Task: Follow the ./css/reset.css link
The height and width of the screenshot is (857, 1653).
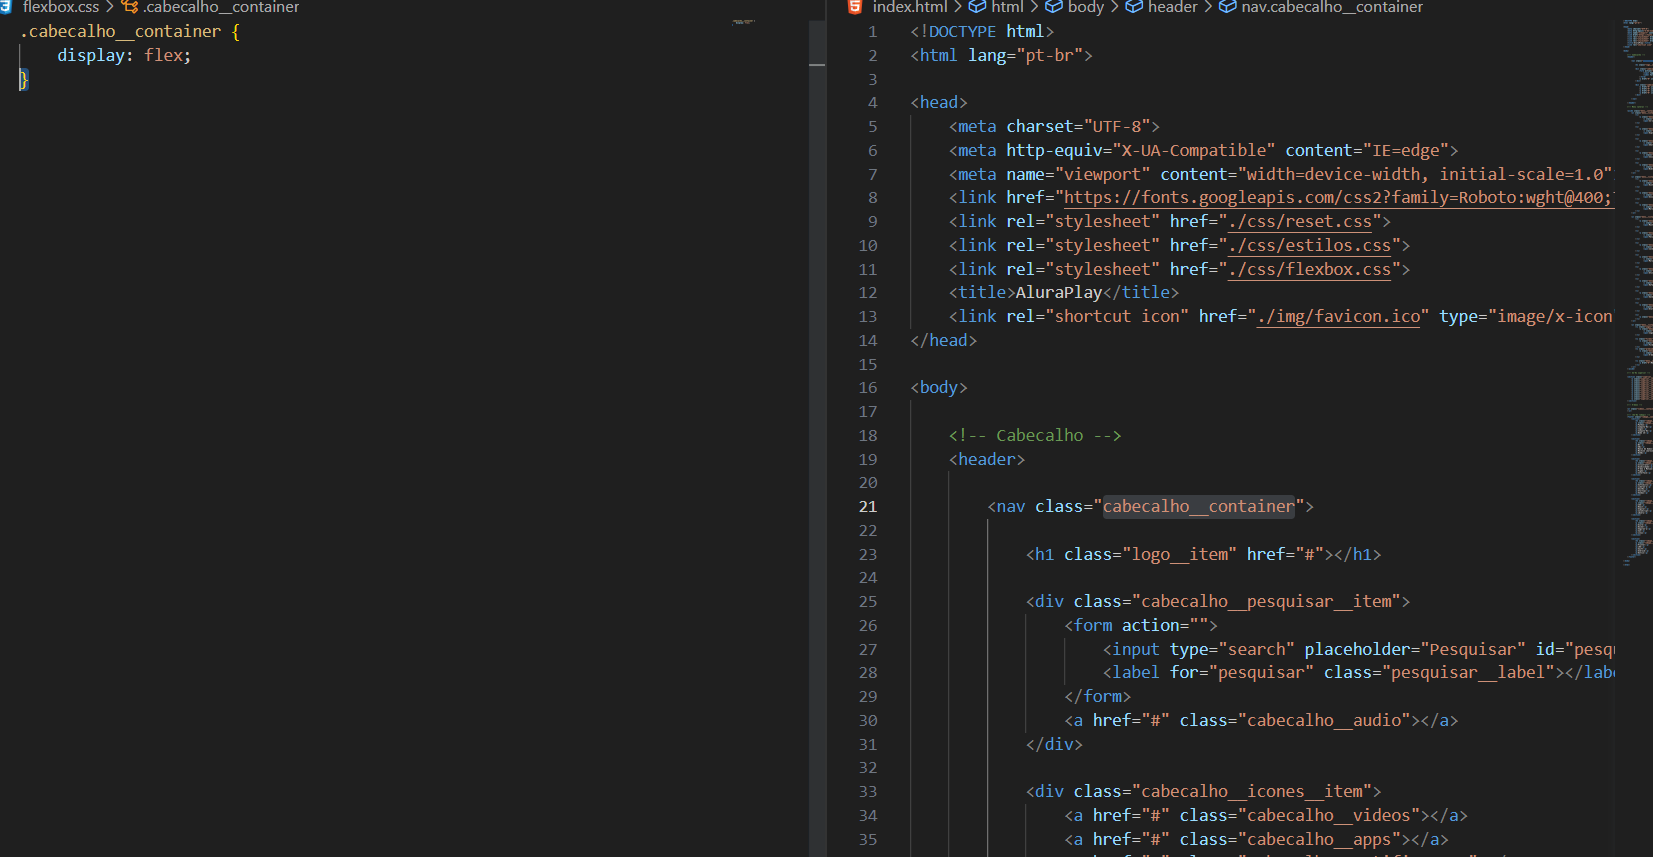Action: click(x=1300, y=222)
